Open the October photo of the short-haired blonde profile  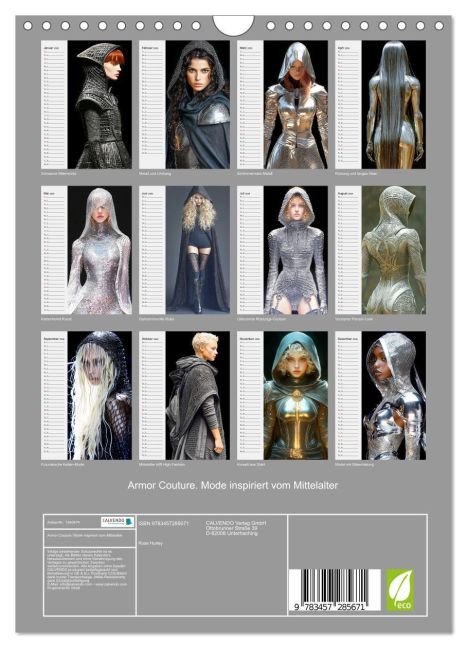pos(198,395)
